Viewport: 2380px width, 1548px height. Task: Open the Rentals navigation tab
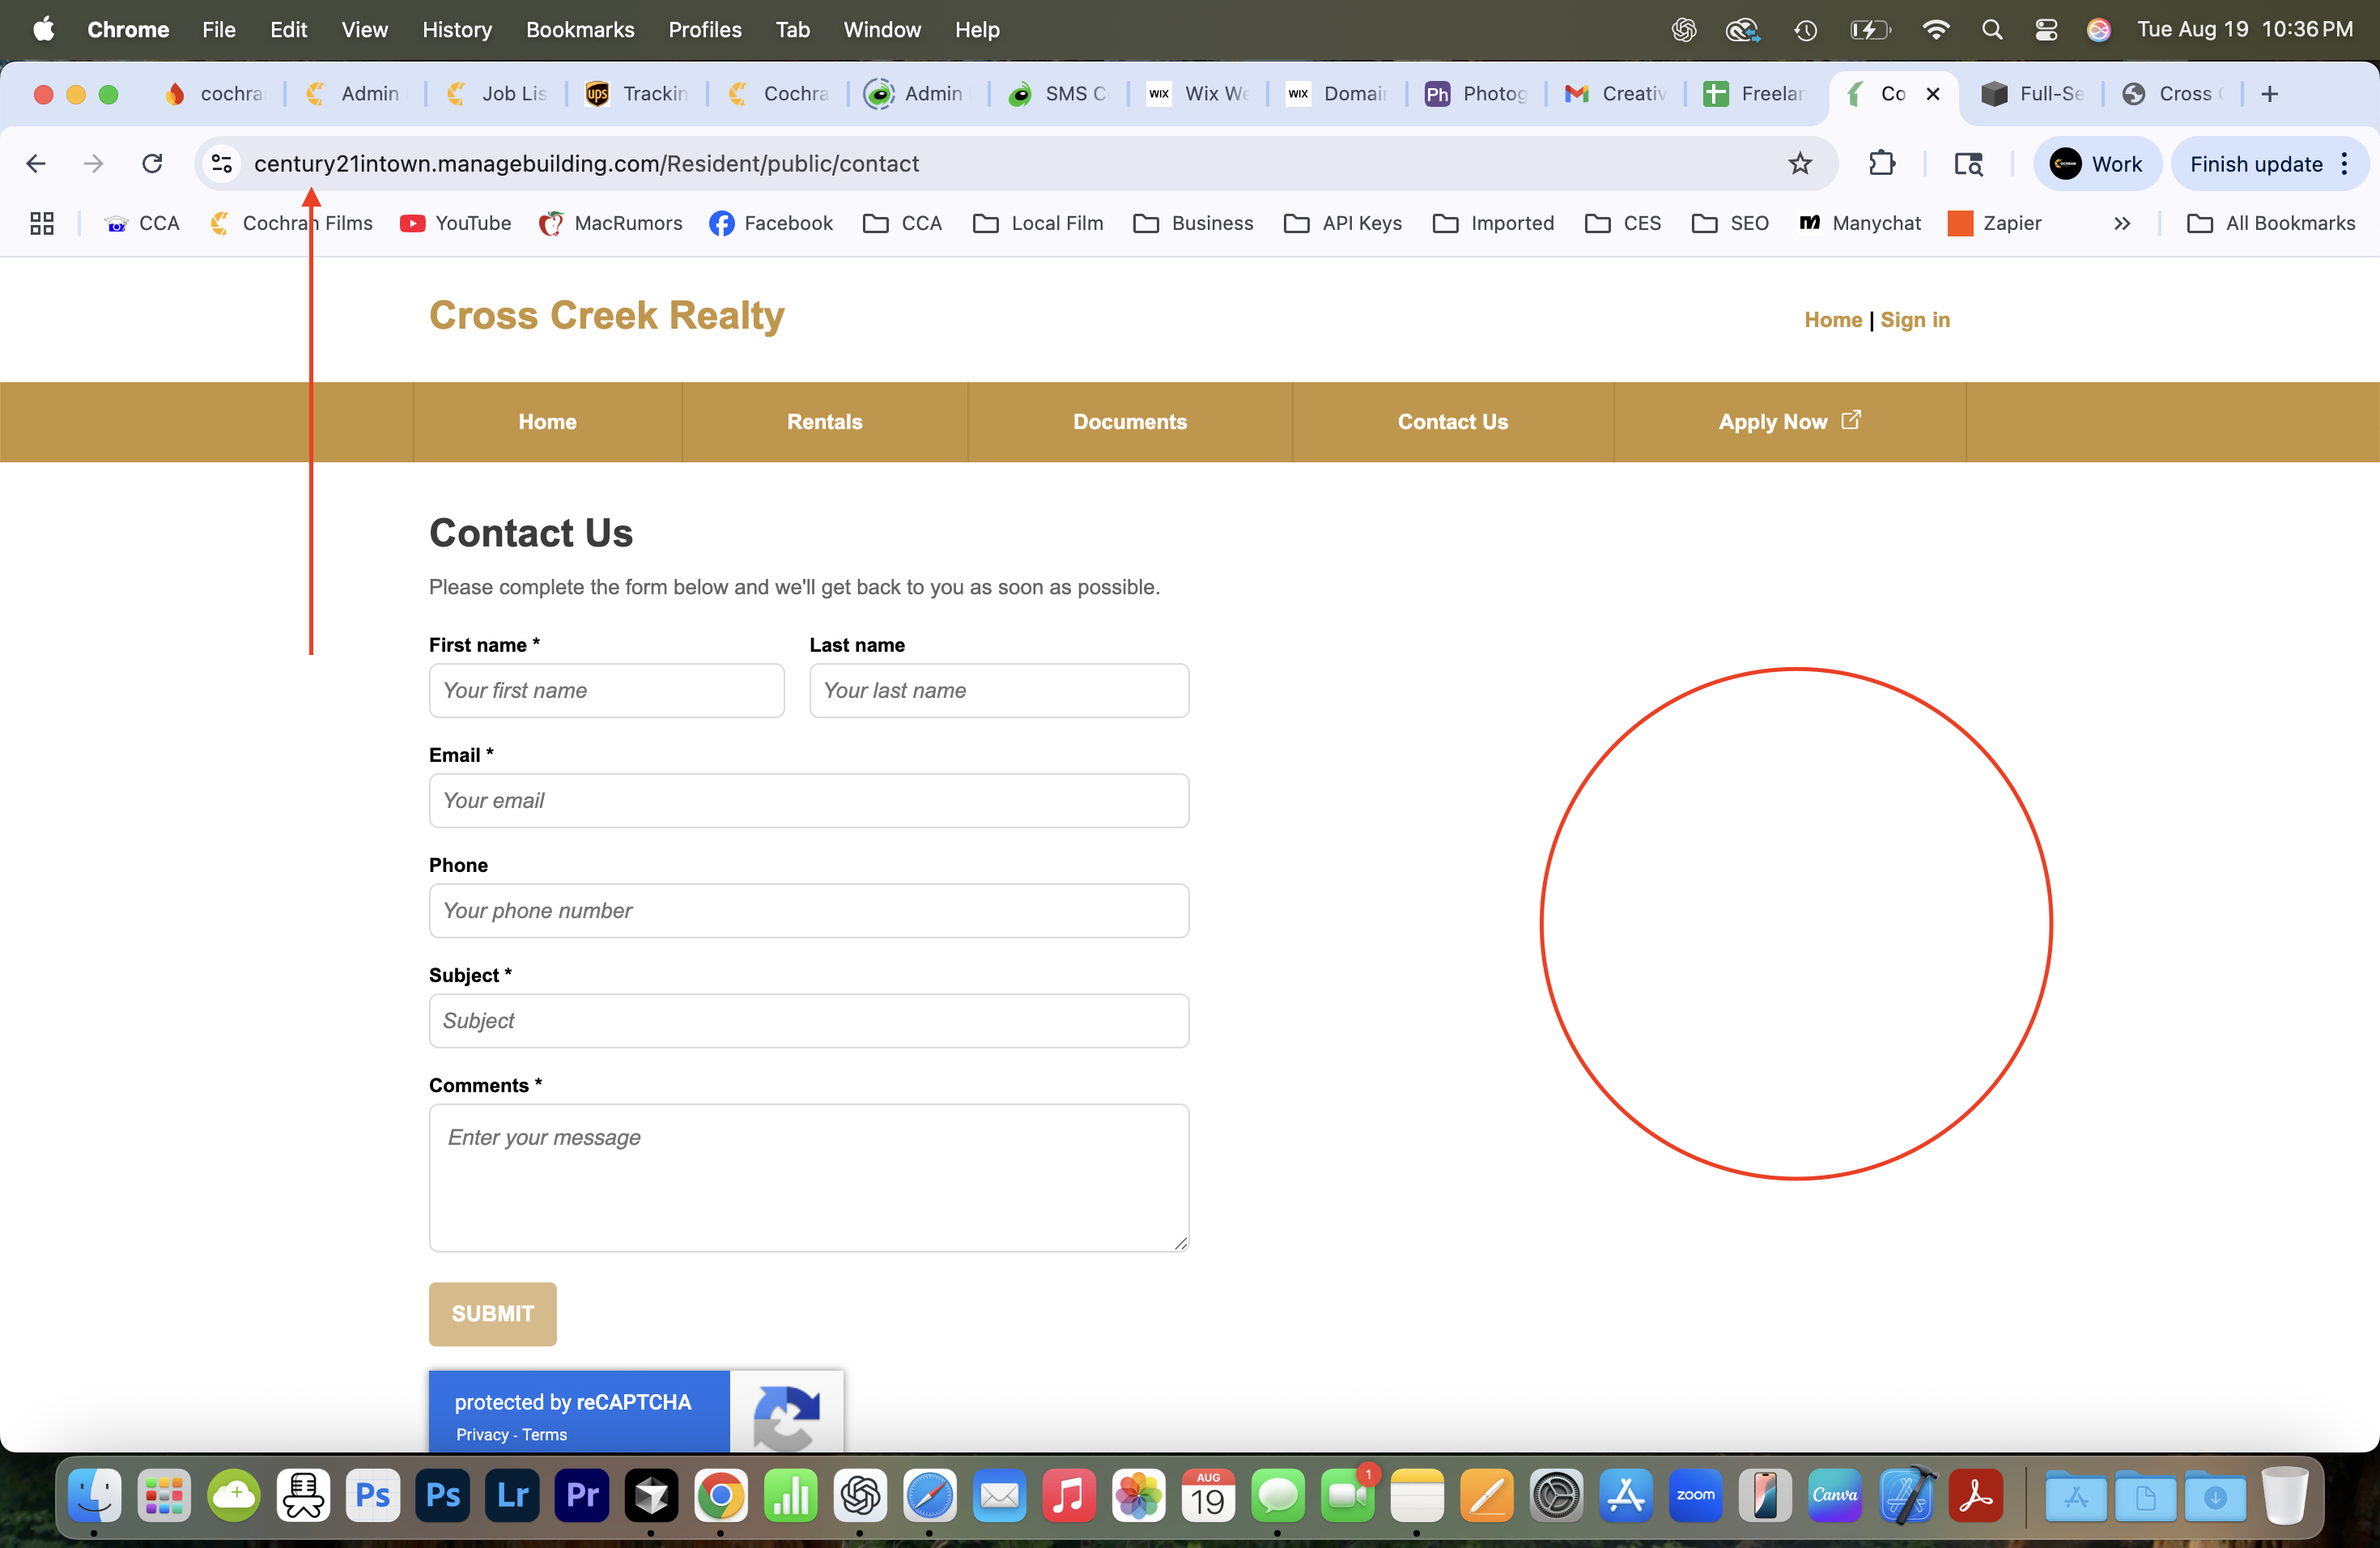coord(824,422)
